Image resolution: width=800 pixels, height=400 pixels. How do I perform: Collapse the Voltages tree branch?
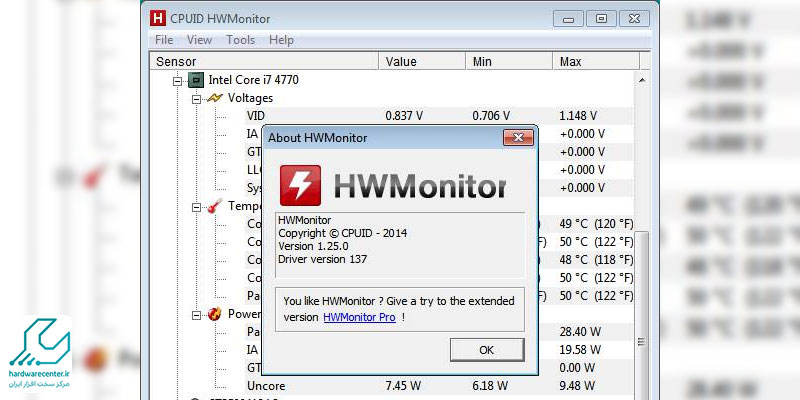[196, 98]
